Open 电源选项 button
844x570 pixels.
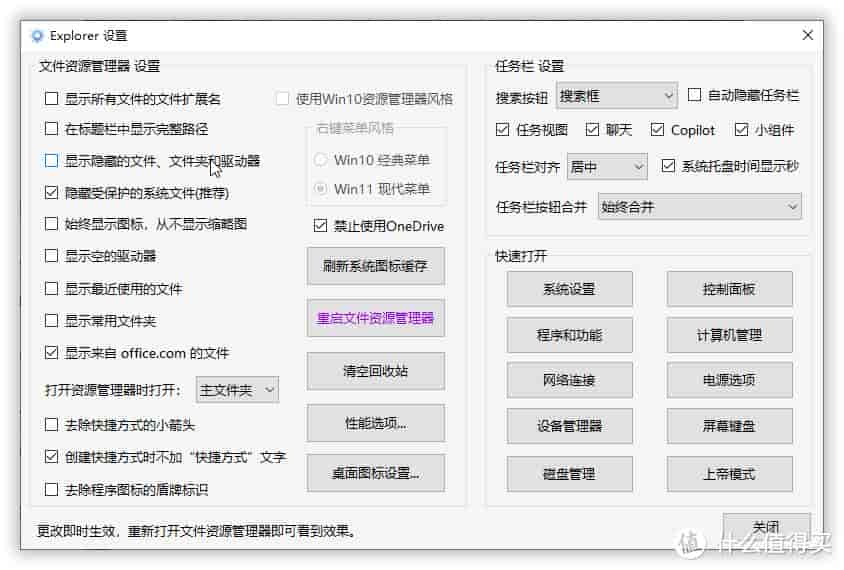[729, 380]
